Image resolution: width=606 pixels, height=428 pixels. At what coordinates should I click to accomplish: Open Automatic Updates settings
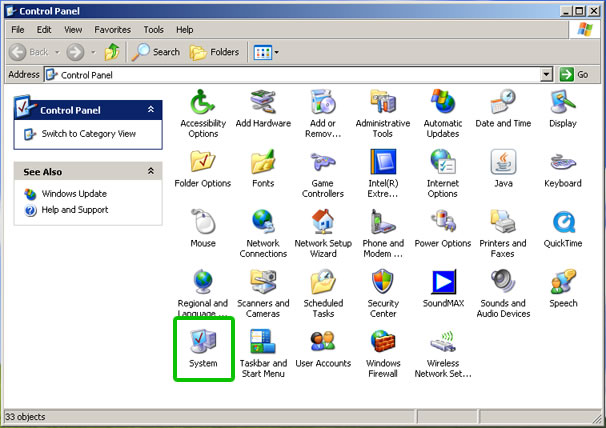(443, 114)
